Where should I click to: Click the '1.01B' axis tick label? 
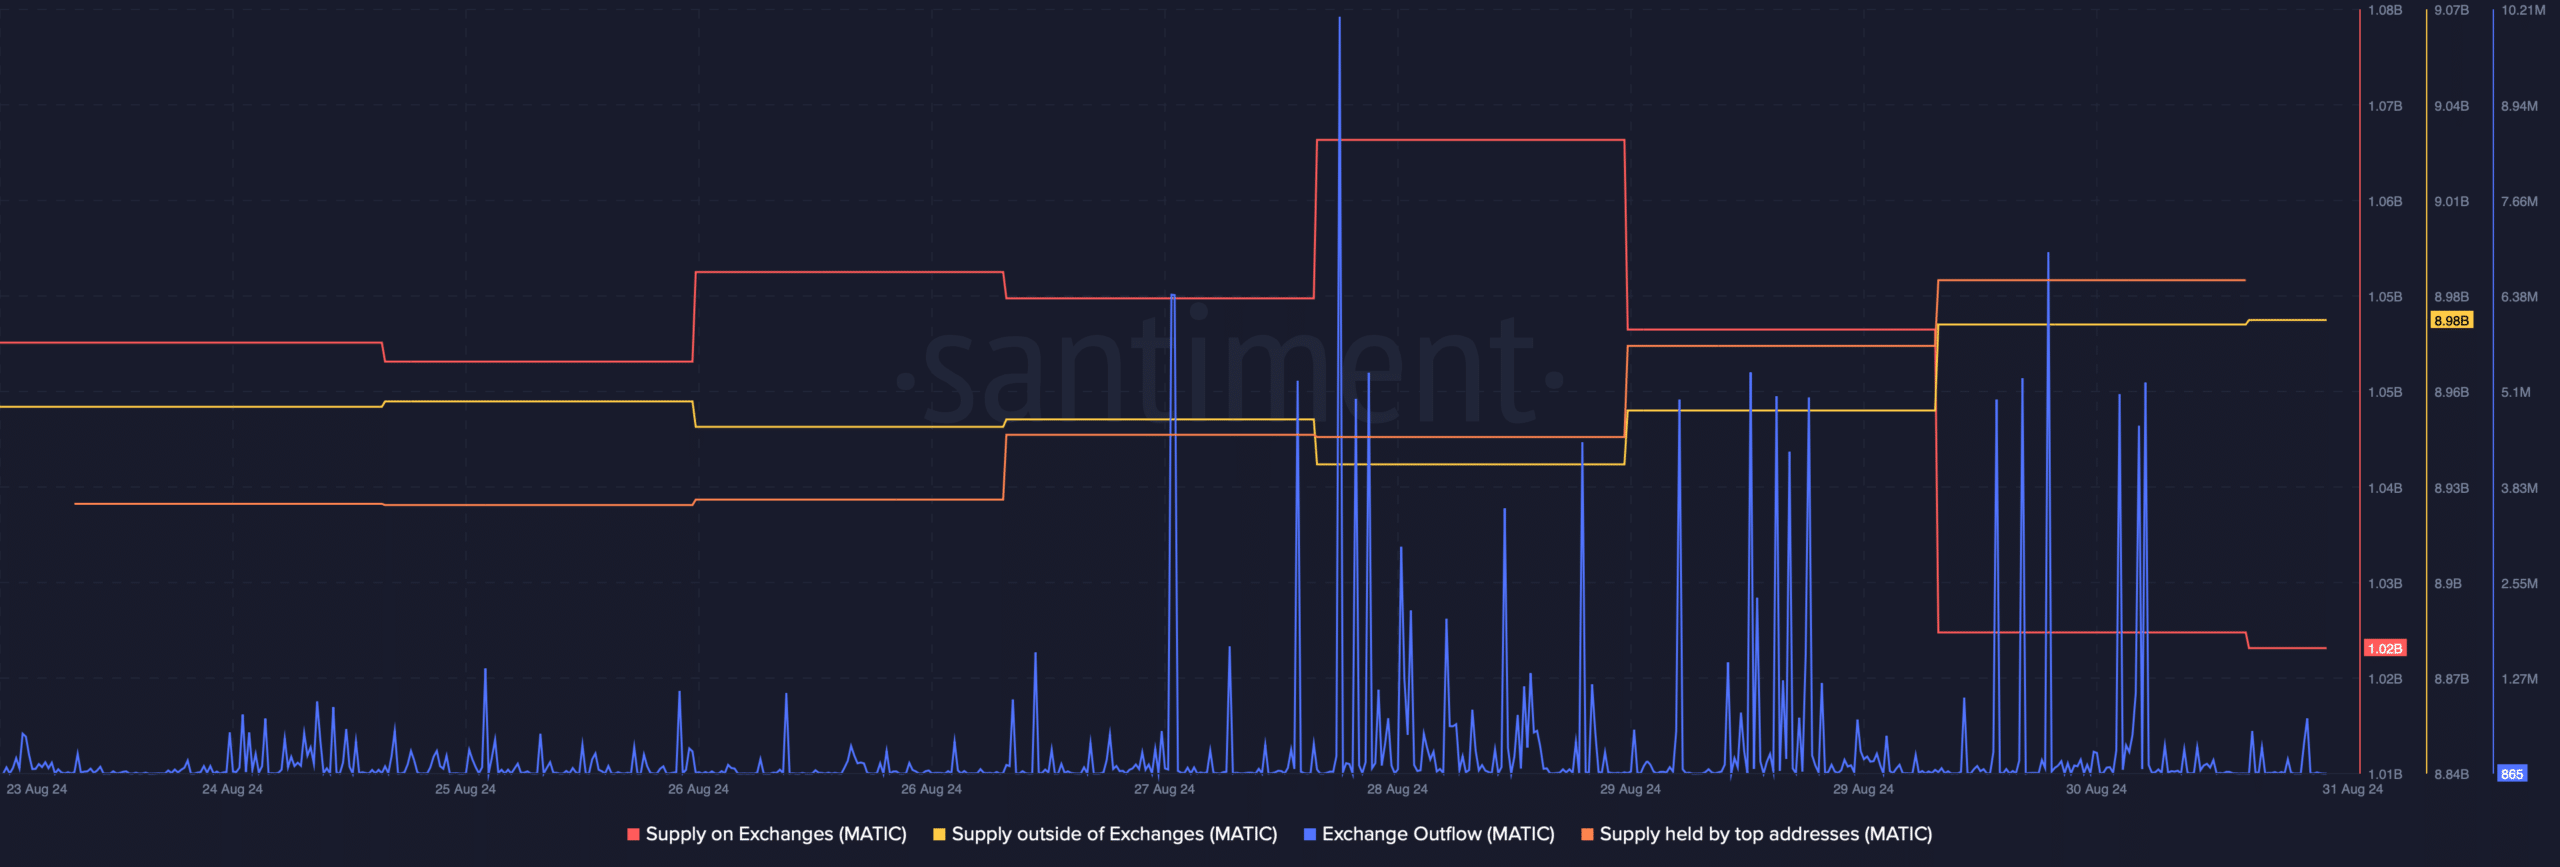click(x=2385, y=774)
